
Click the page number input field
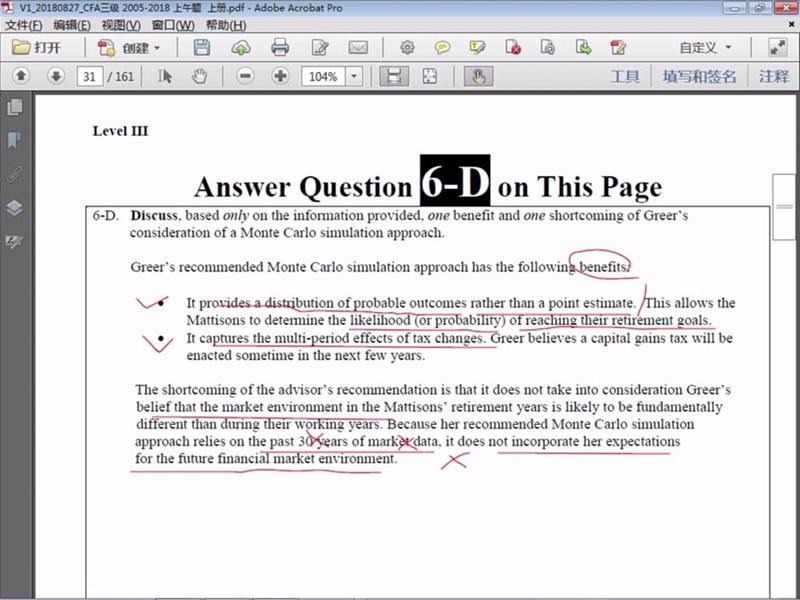coord(90,77)
